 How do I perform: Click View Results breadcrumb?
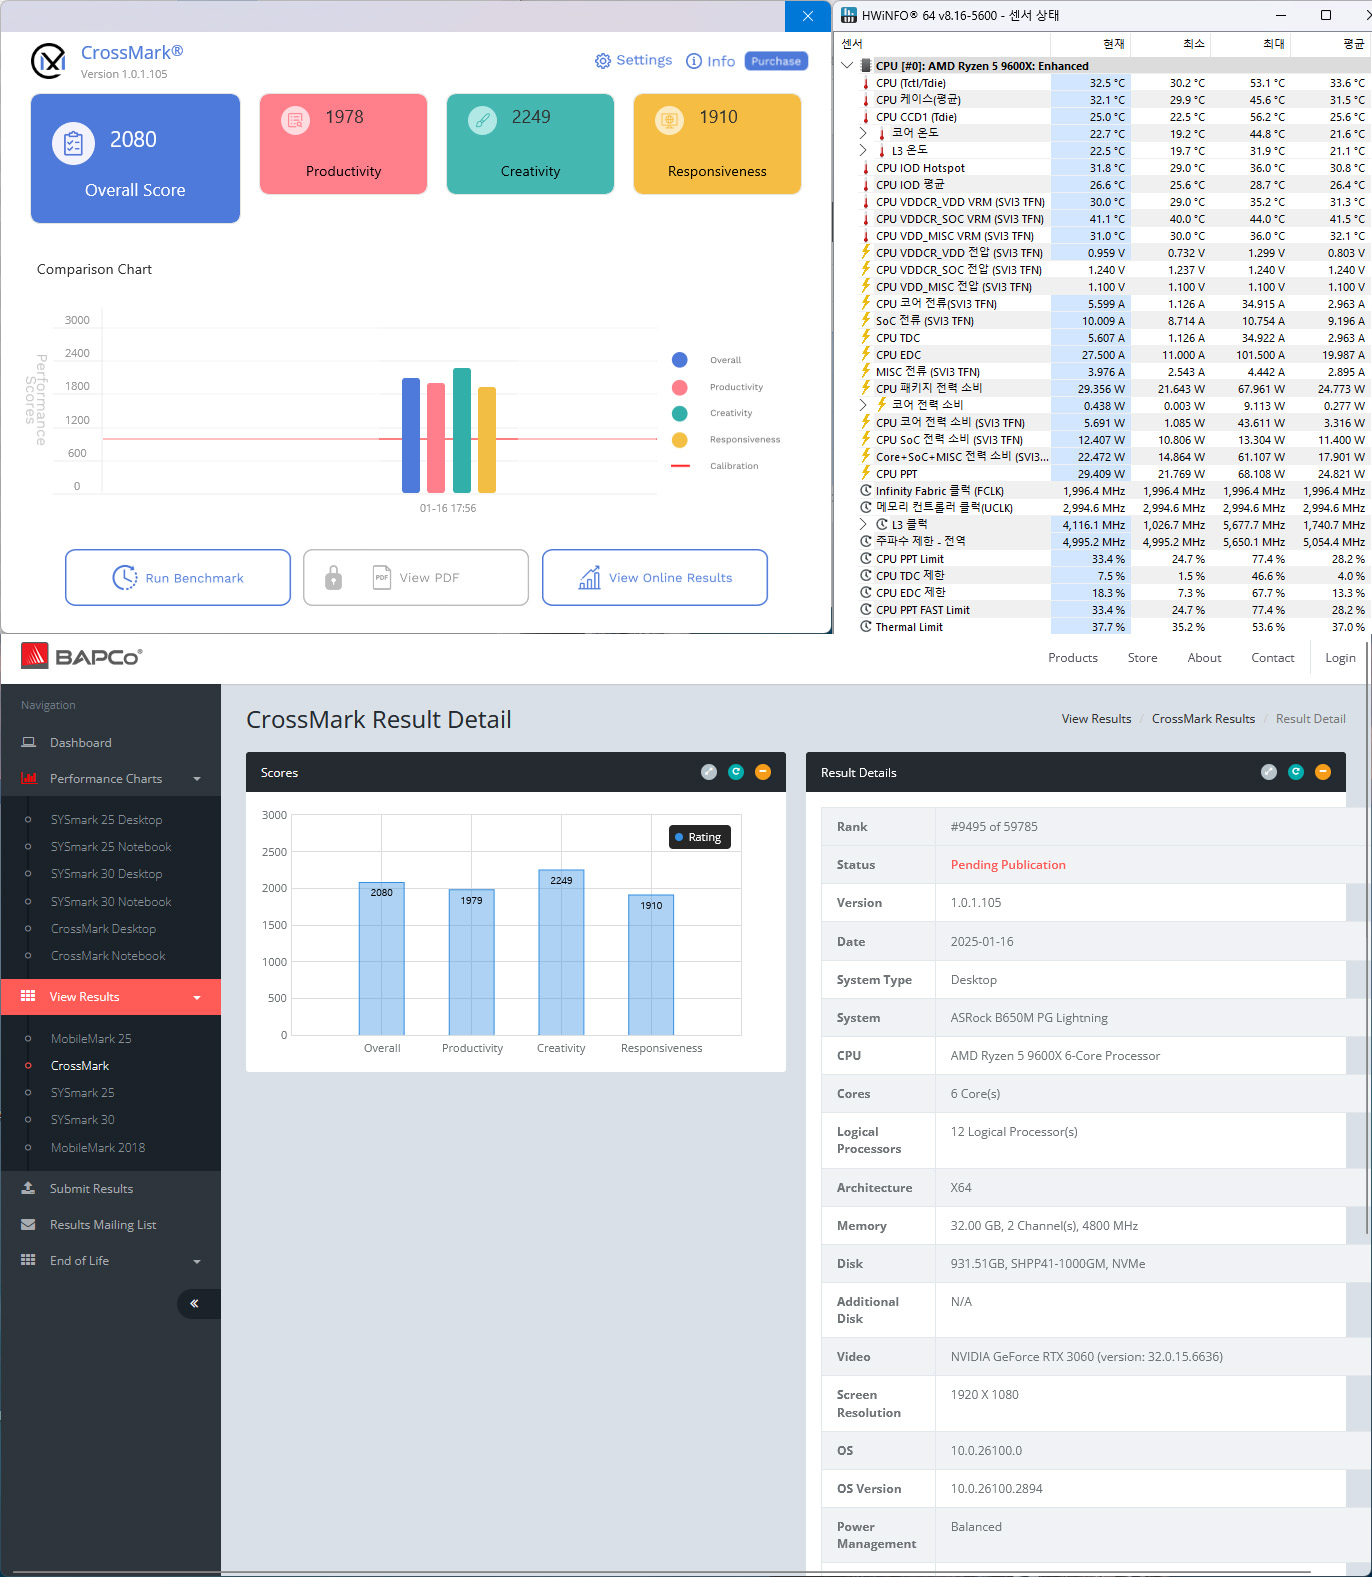1096,719
